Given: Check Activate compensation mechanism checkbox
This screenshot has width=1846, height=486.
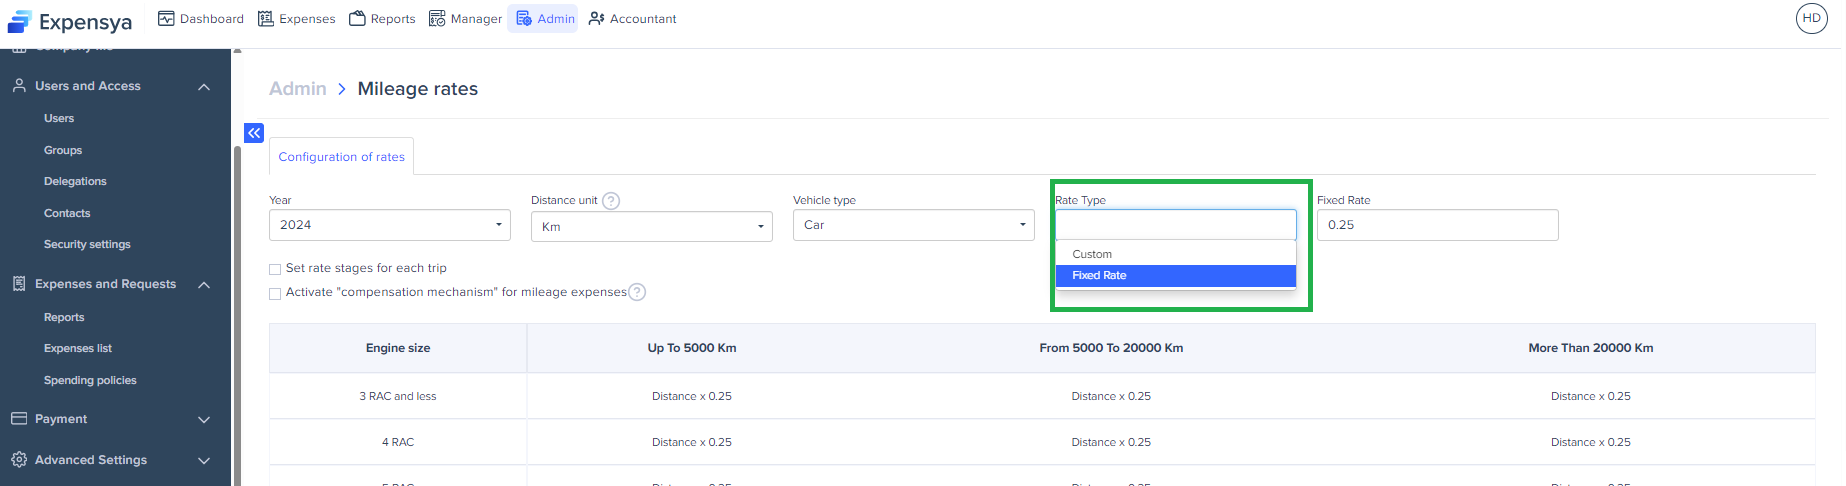Looking at the screenshot, I should click(x=275, y=293).
